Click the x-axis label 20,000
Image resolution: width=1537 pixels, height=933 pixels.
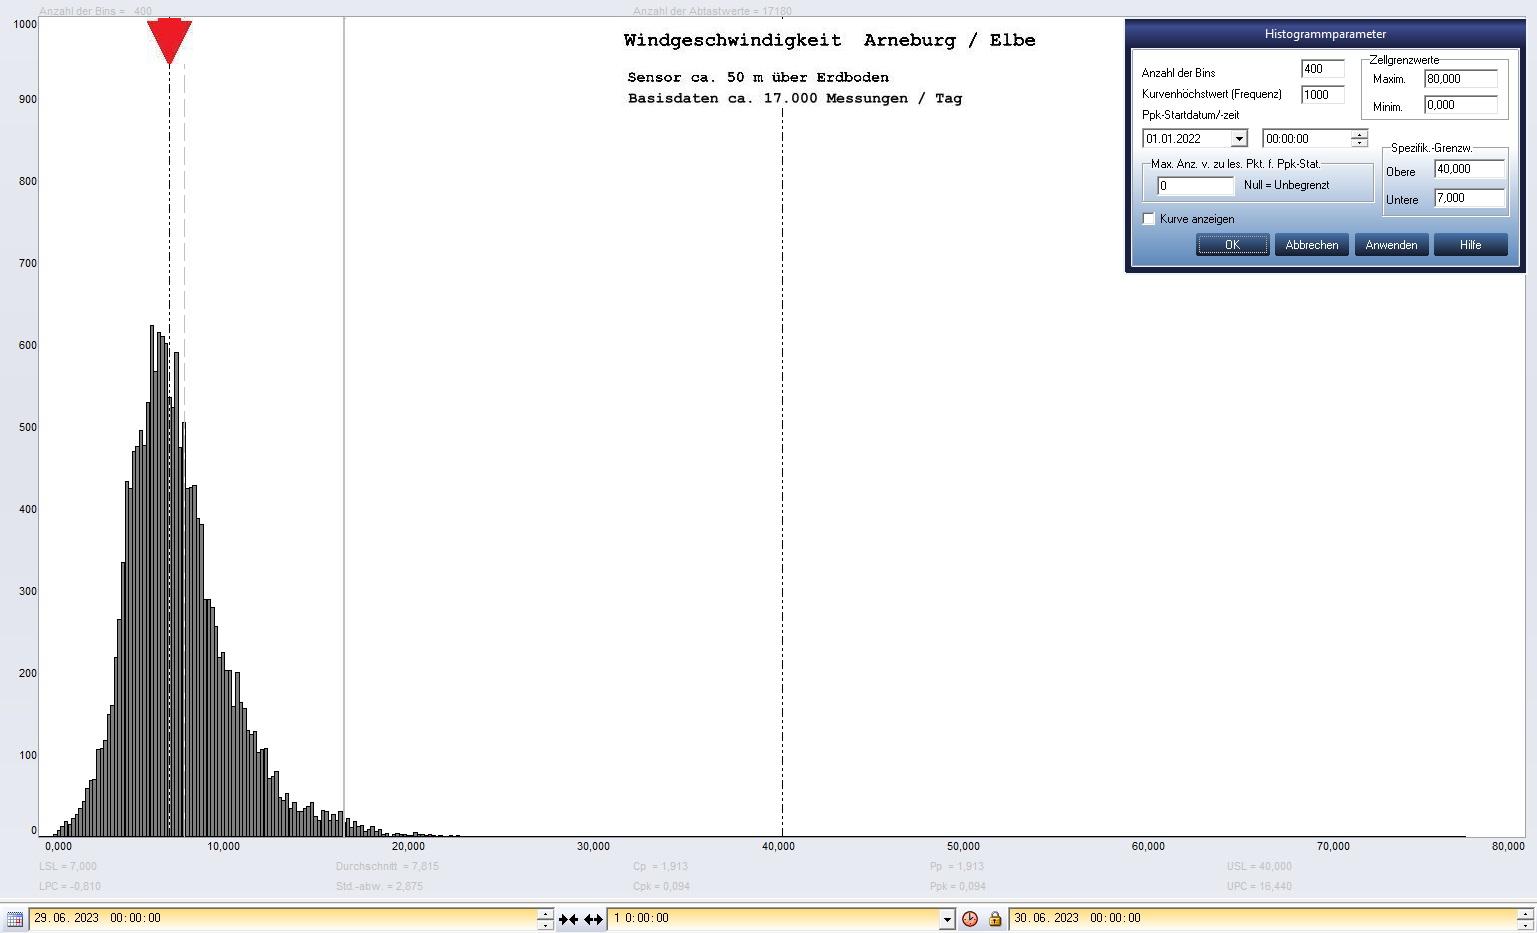point(408,846)
